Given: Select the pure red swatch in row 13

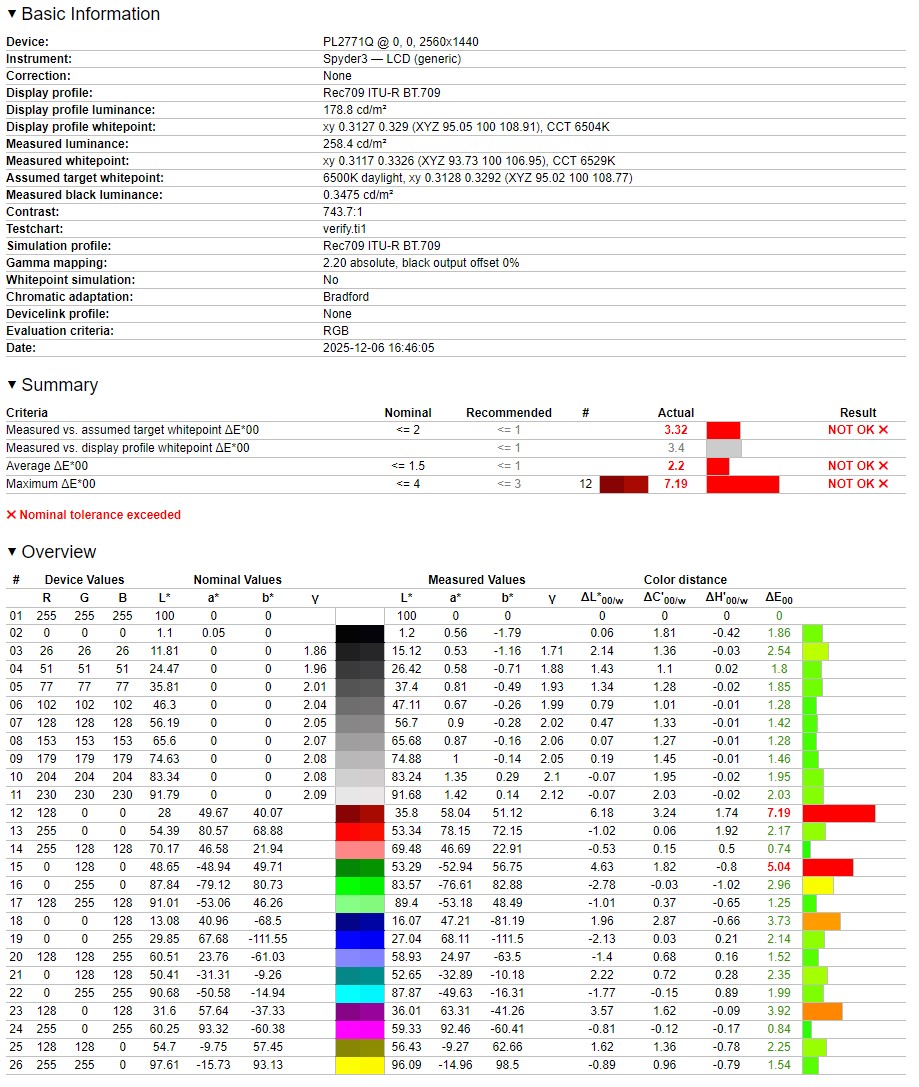Looking at the screenshot, I should tap(360, 831).
